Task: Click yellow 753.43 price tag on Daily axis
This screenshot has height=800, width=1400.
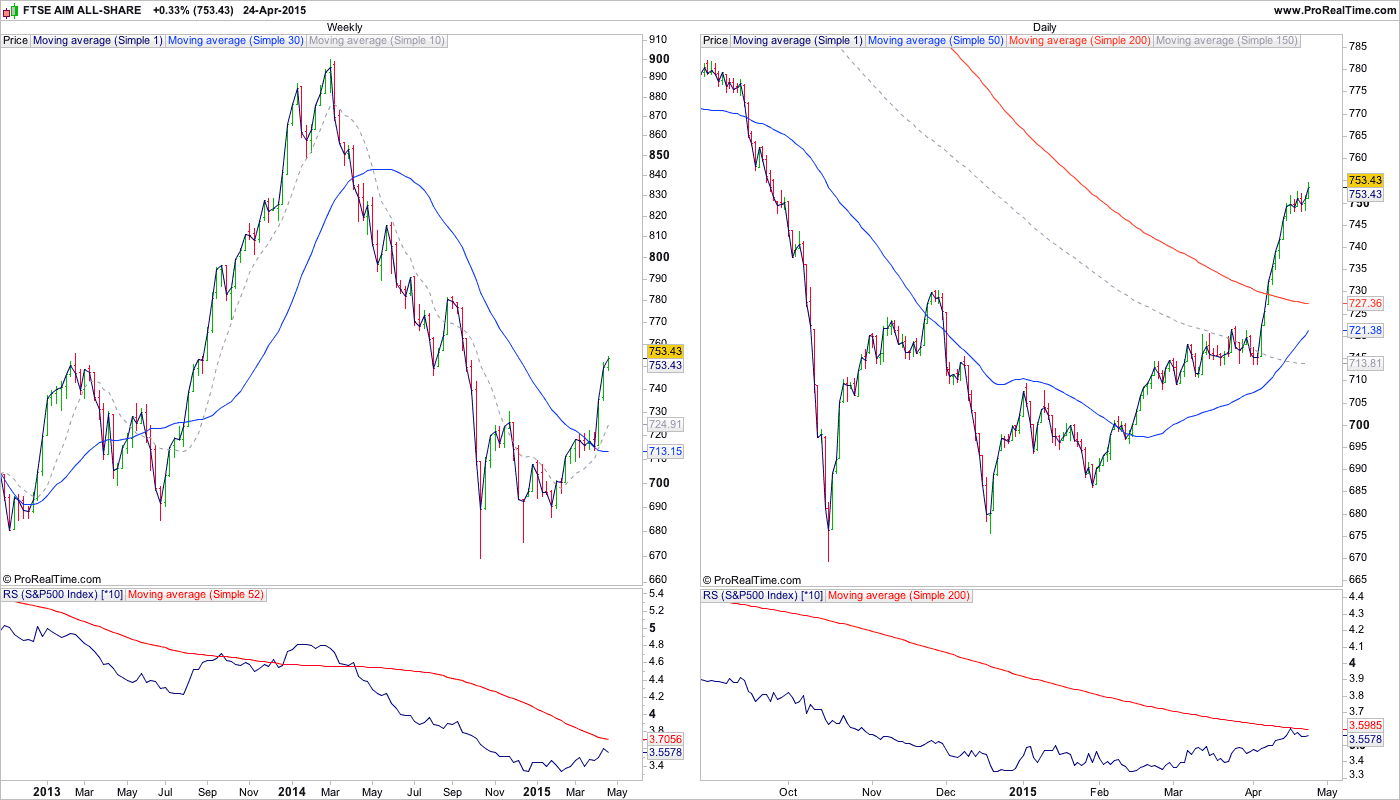Action: tap(1365, 180)
